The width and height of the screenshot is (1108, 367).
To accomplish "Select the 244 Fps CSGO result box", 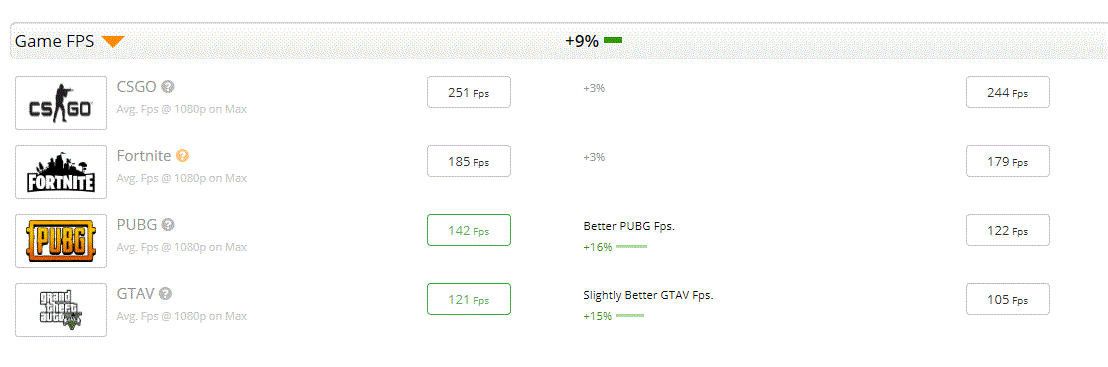I will [x=1008, y=92].
